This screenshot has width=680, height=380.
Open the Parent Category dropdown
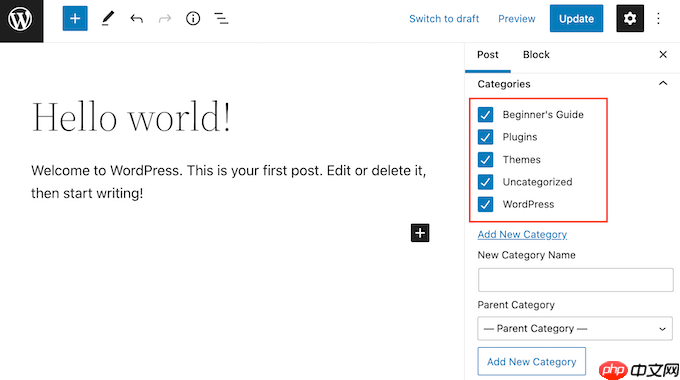tap(575, 328)
